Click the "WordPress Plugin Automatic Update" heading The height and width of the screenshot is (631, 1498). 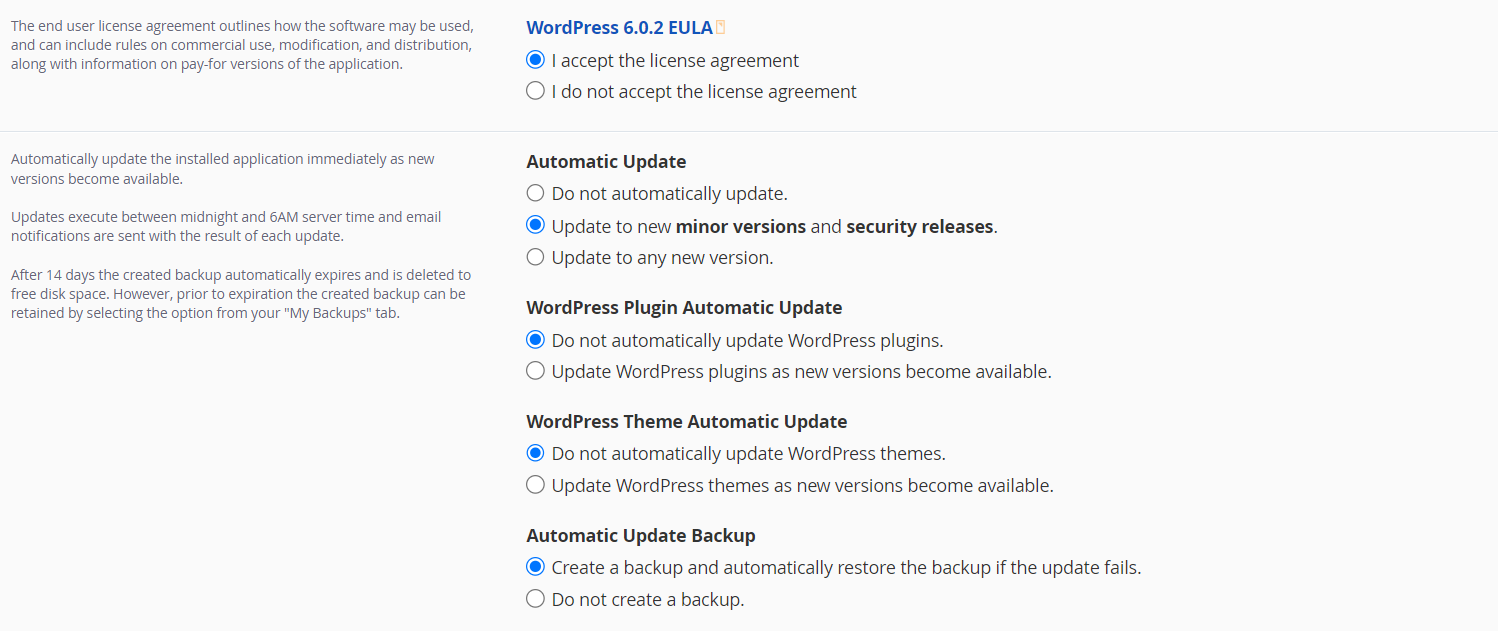(x=684, y=307)
